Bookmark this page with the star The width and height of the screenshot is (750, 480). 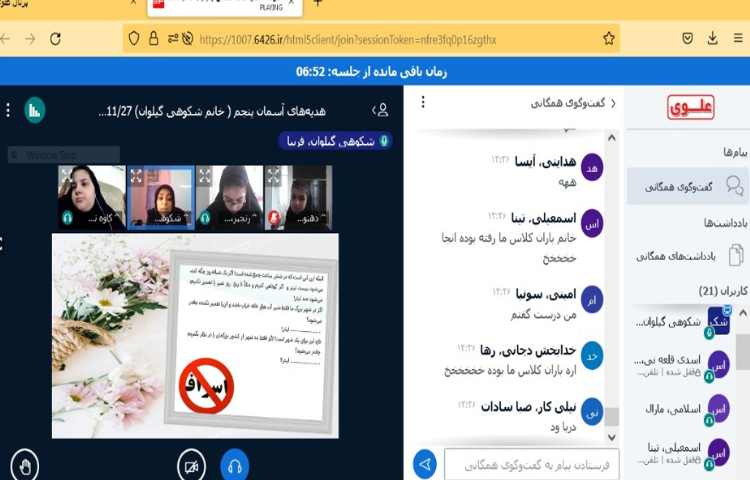(608, 38)
